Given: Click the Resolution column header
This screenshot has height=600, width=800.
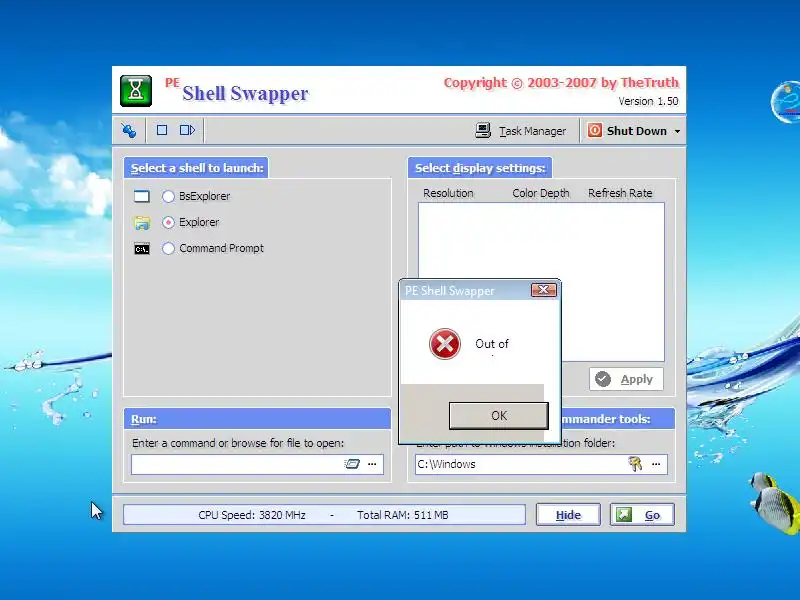Looking at the screenshot, I should pyautogui.click(x=448, y=193).
